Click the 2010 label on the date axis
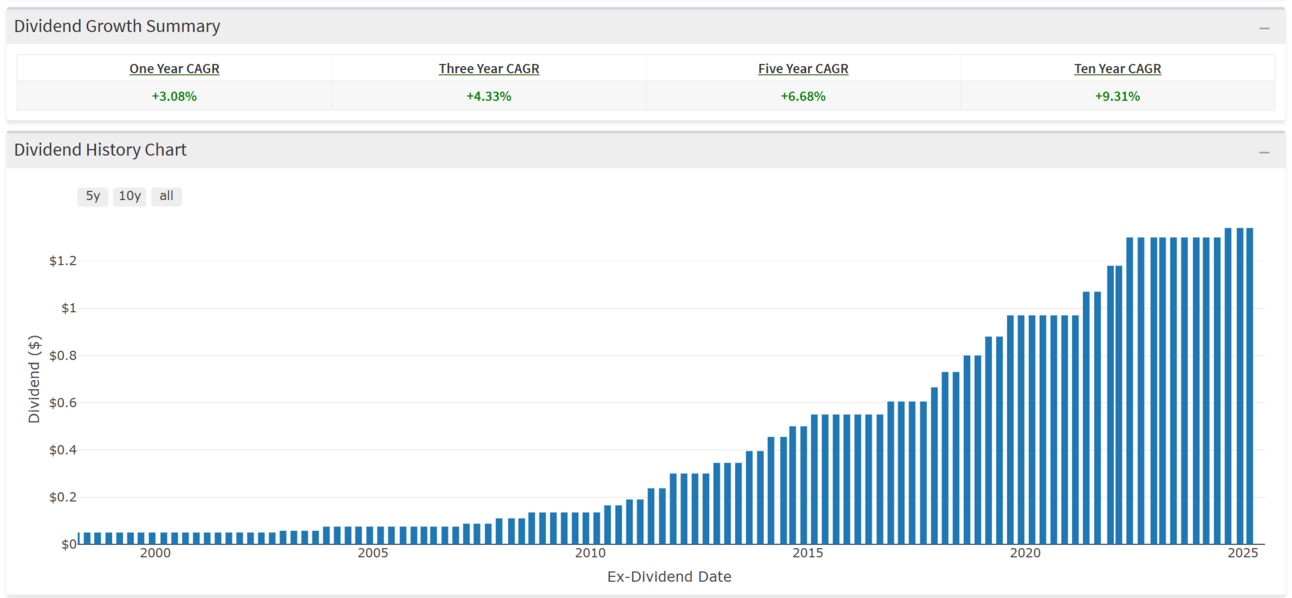 click(x=590, y=553)
